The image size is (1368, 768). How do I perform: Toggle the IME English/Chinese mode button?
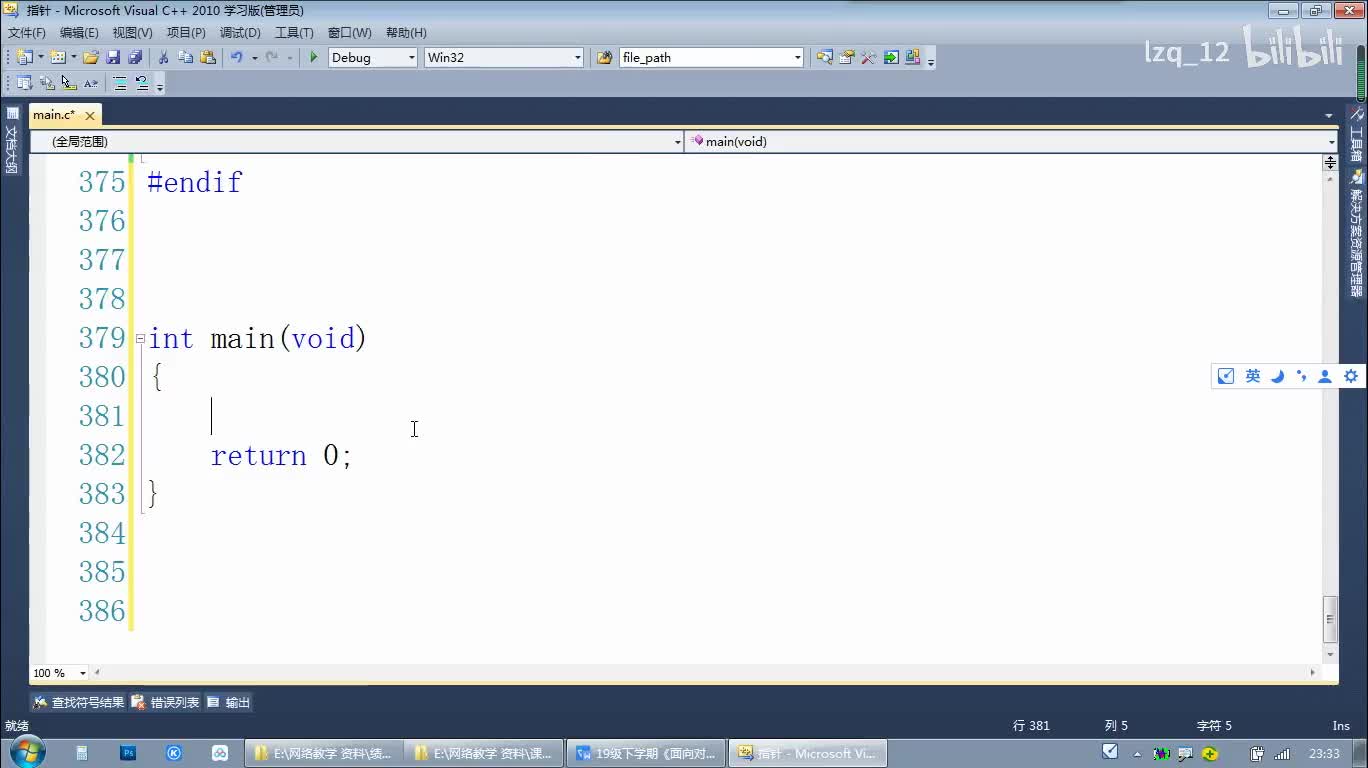tap(1253, 376)
